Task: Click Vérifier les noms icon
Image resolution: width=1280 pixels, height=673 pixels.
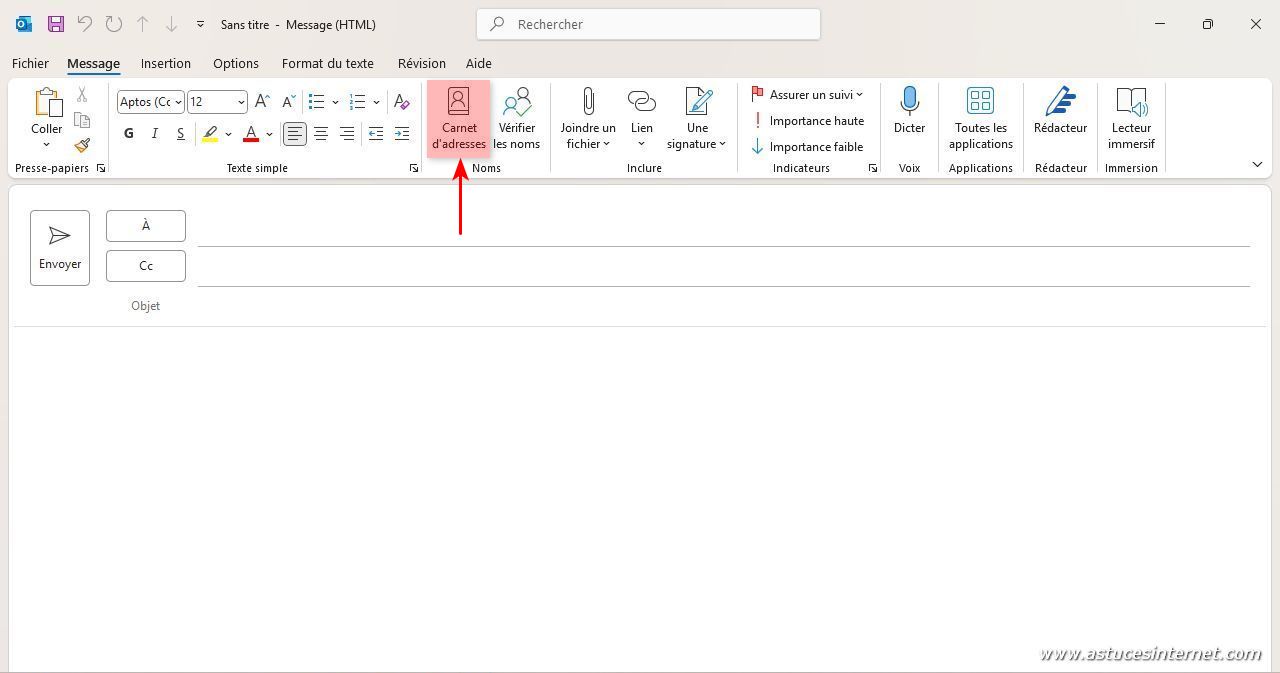Action: 516,118
